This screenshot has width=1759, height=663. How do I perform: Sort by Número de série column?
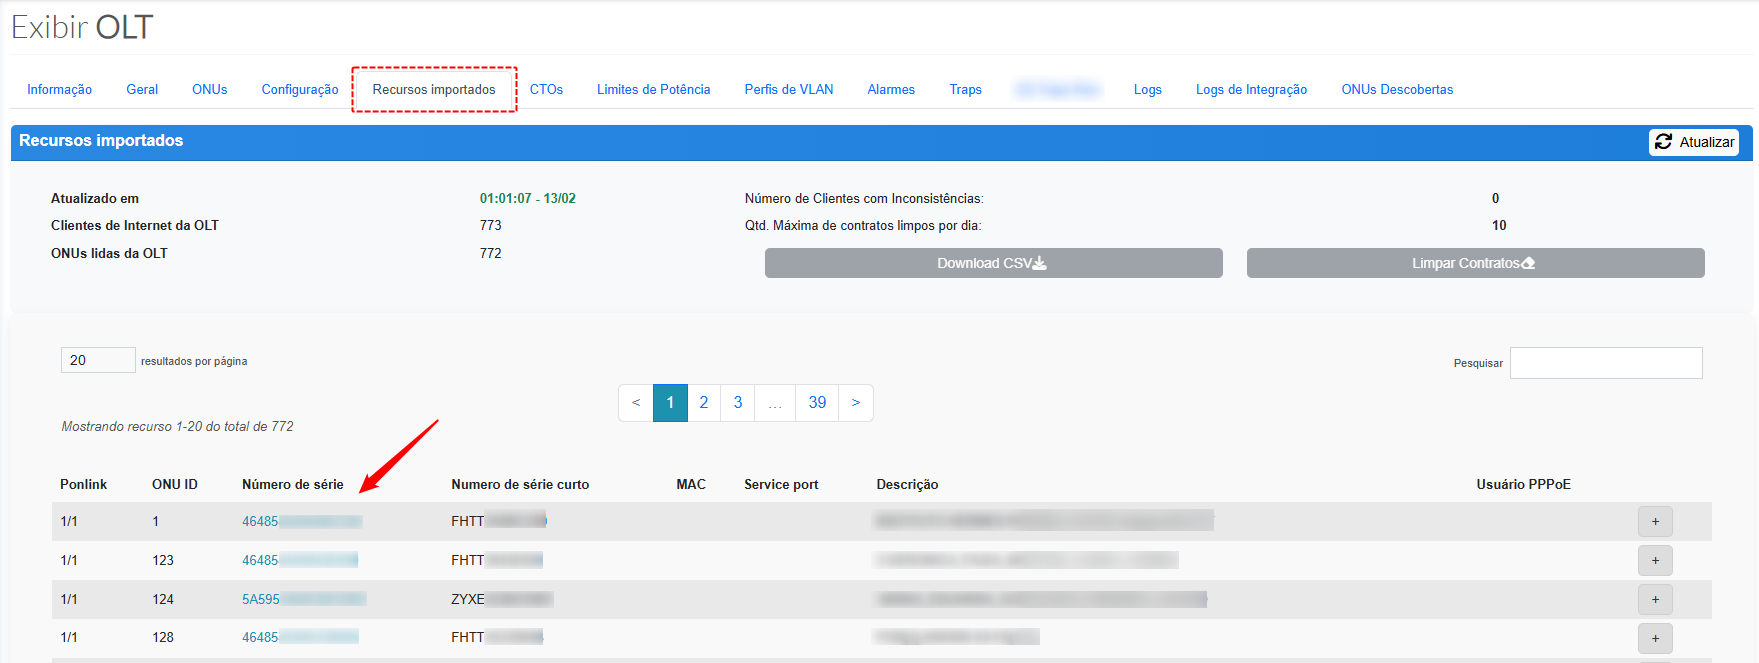pos(292,485)
